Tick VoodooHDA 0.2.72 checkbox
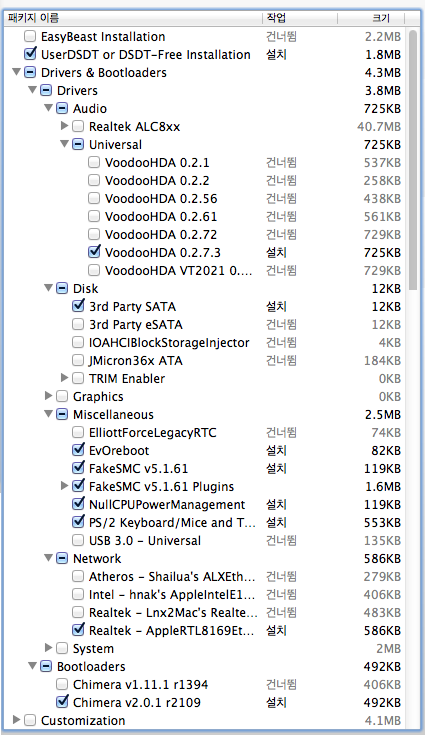 [94, 234]
